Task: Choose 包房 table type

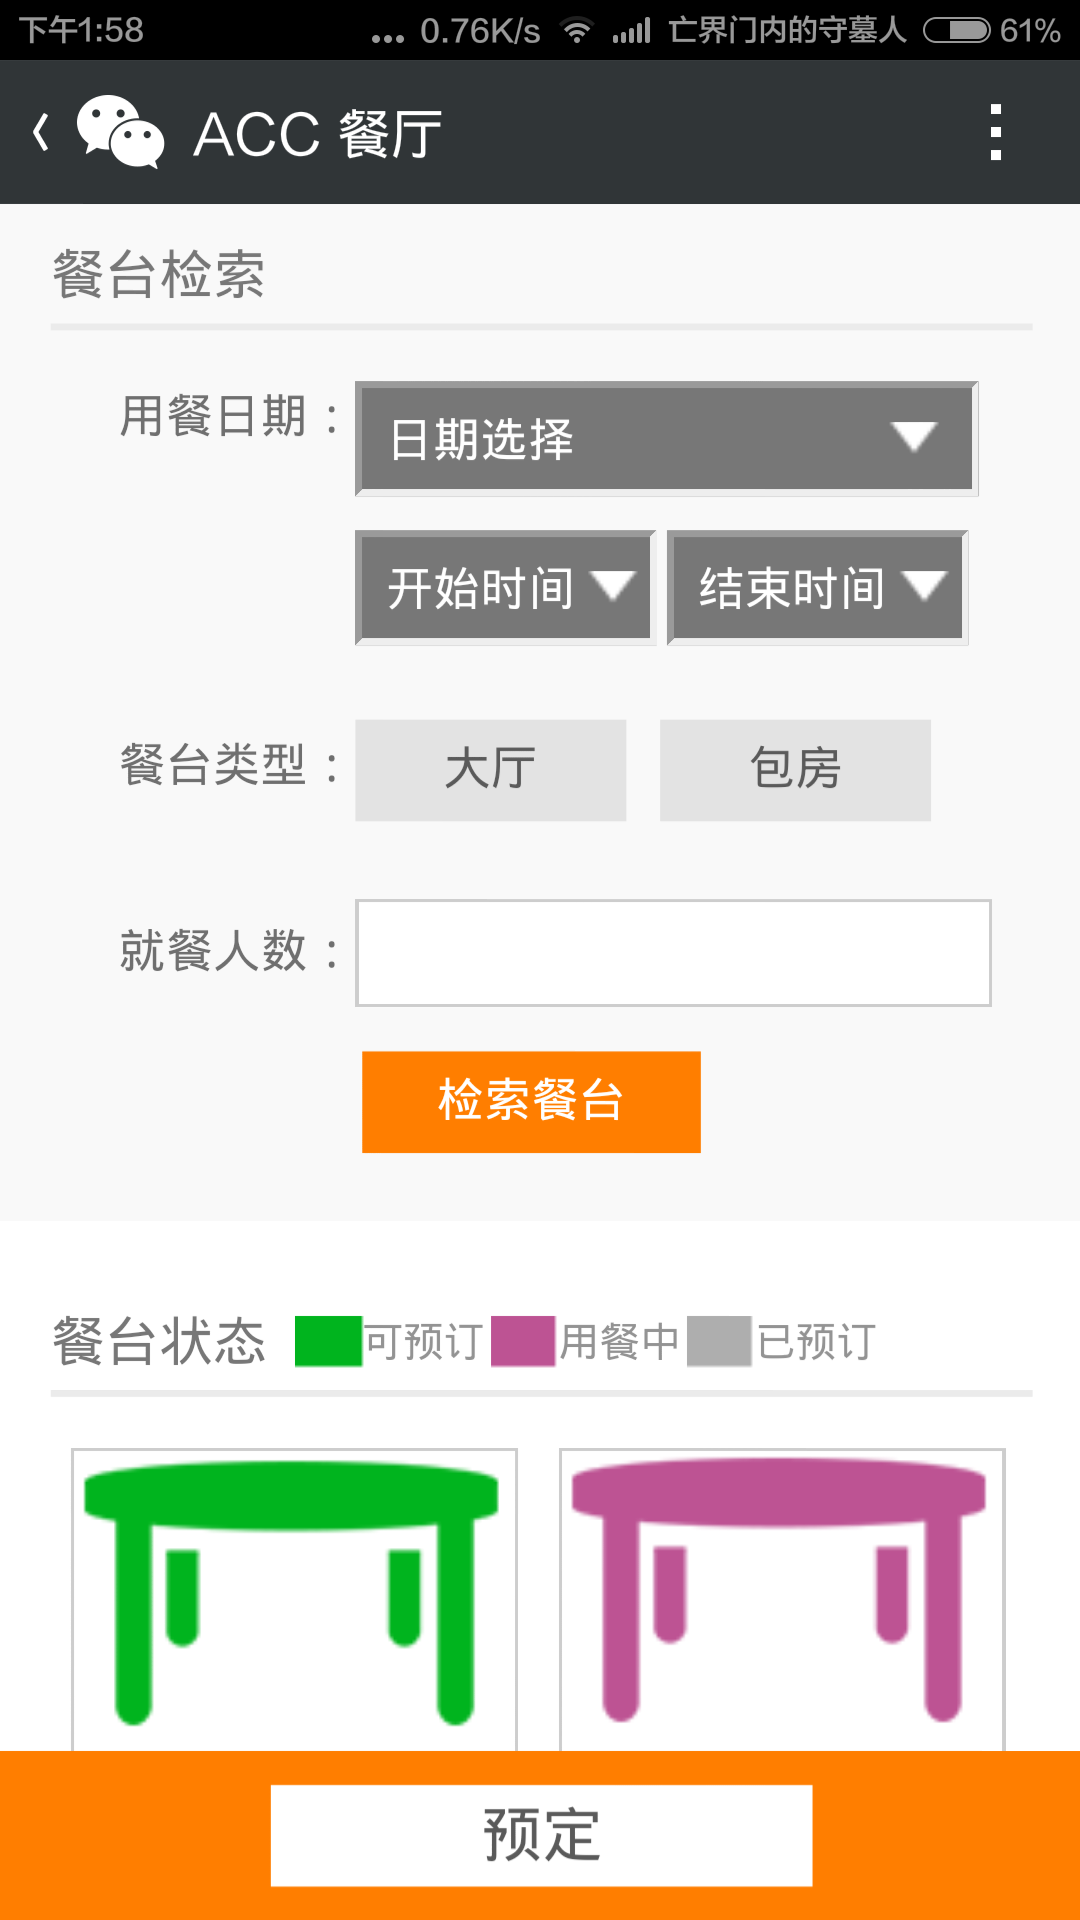Action: coord(795,769)
